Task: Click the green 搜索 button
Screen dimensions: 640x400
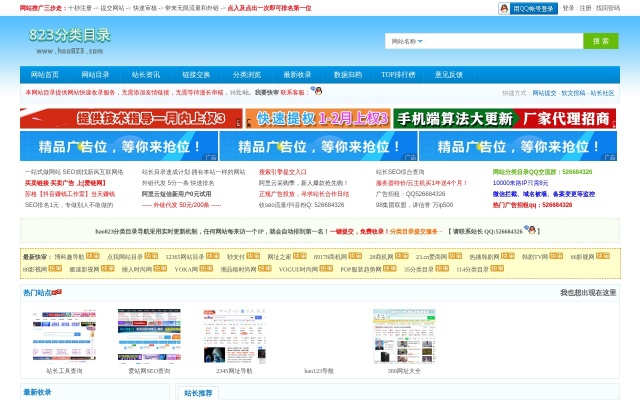Action: click(600, 41)
